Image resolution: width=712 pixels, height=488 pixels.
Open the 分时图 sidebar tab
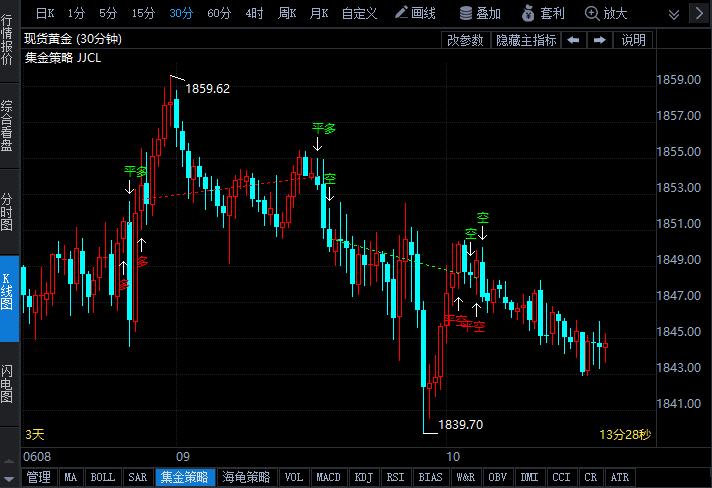tap(7, 212)
